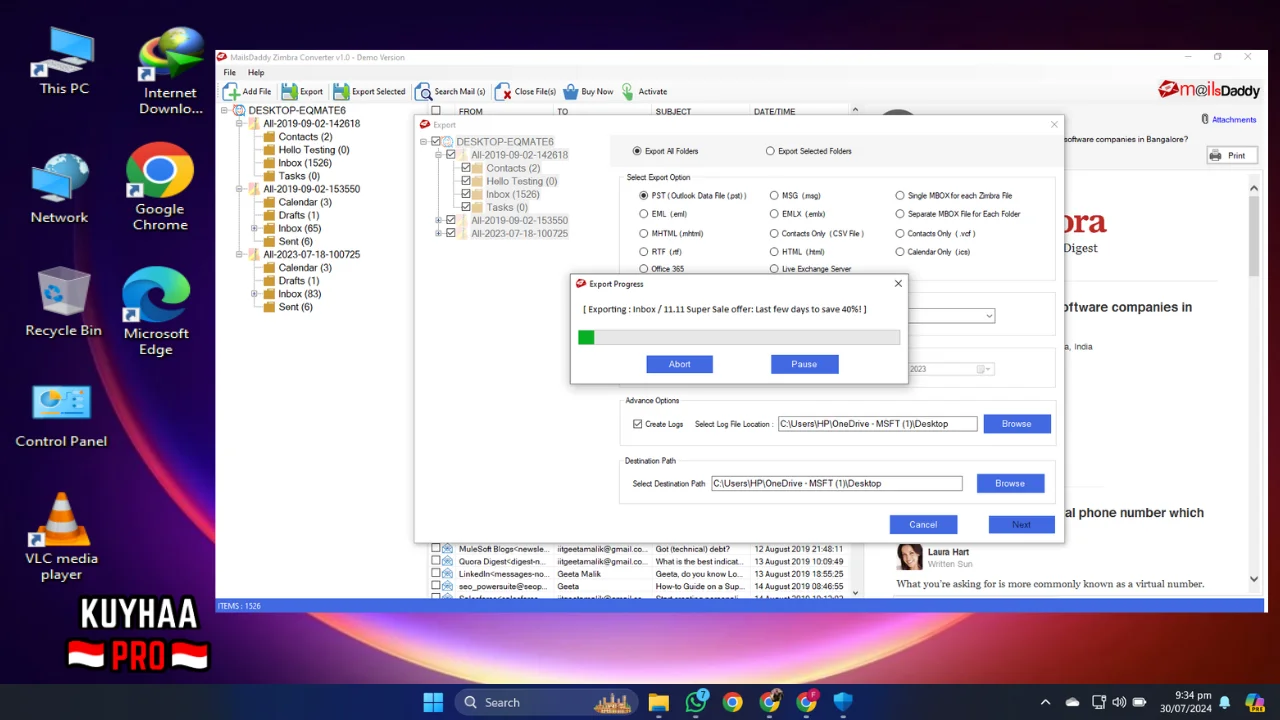The width and height of the screenshot is (1280, 720).
Task: Open the Help menu
Action: tap(256, 73)
